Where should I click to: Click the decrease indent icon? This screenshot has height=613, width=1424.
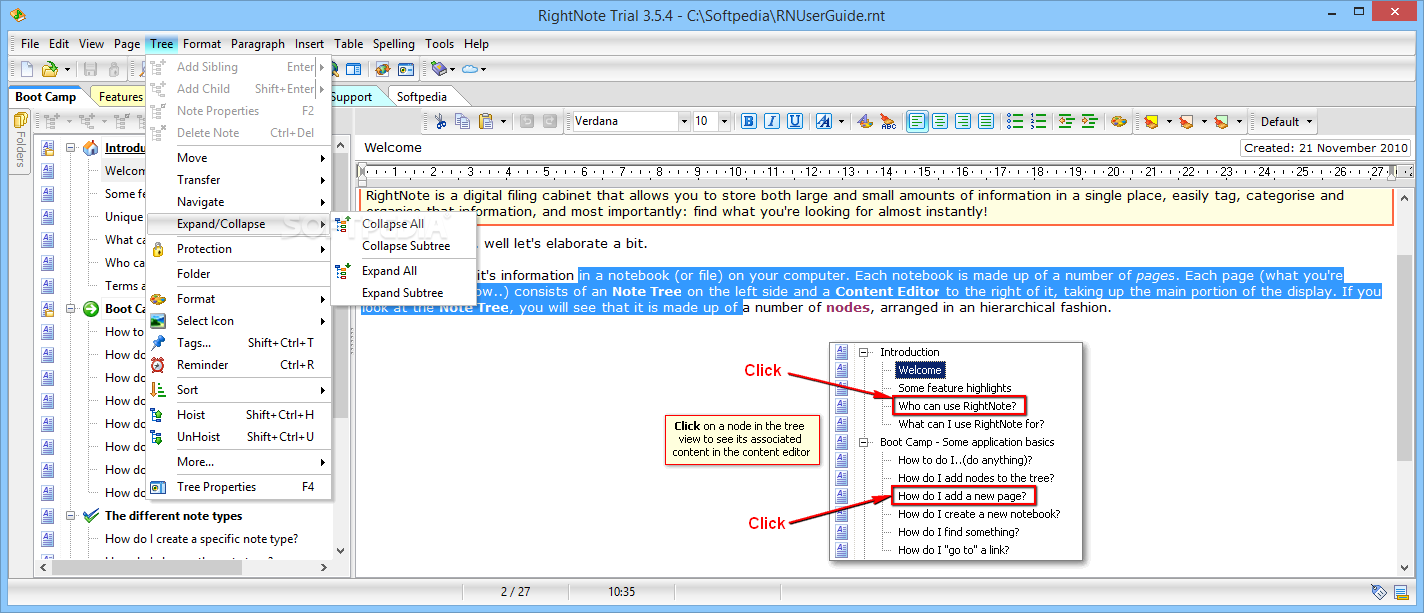[1067, 121]
